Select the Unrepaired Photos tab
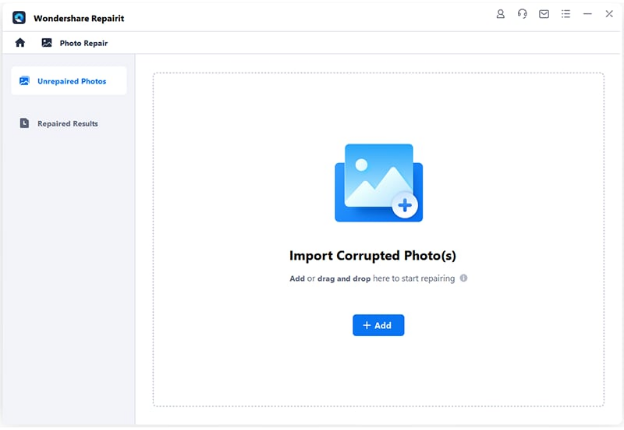 pos(70,81)
